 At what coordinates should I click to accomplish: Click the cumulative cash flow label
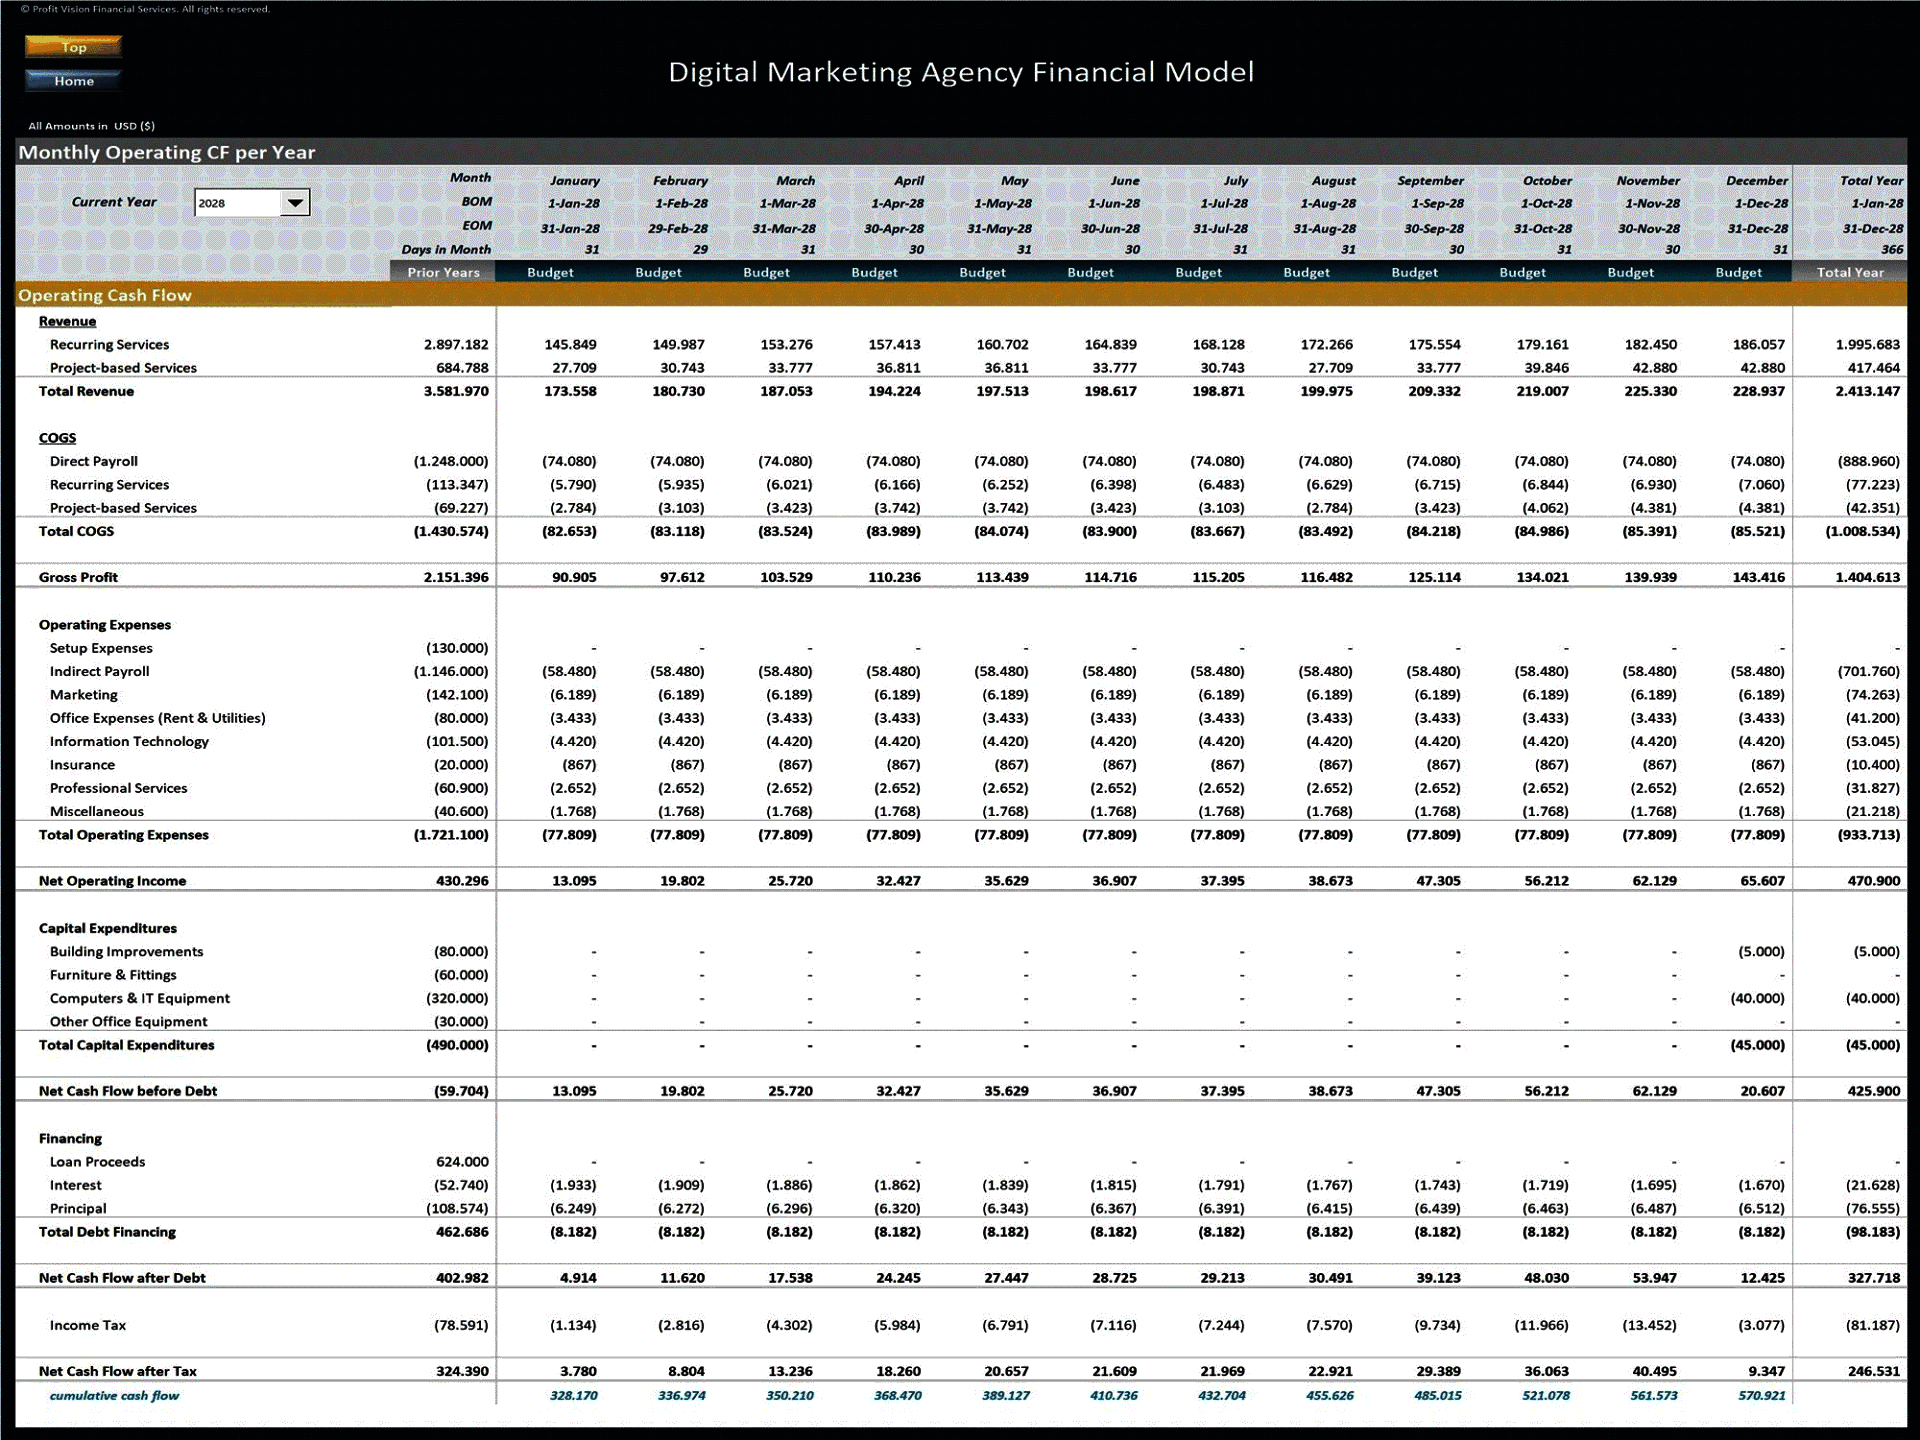pos(113,1395)
